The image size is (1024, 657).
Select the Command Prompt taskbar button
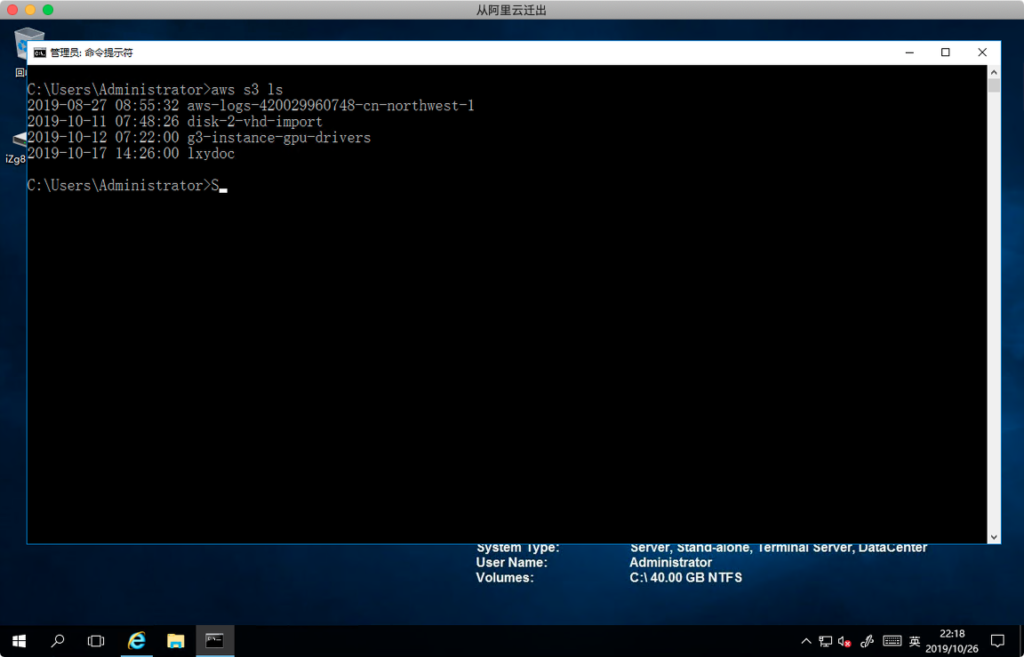point(214,640)
